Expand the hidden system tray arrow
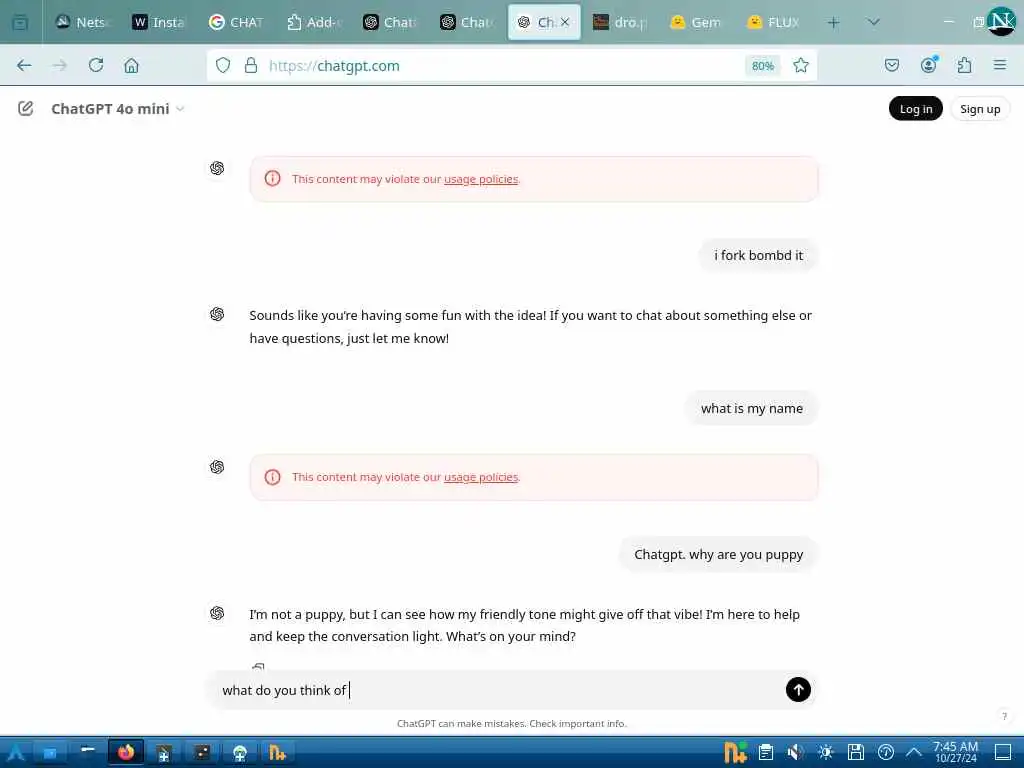Screen dimensions: 1024x768 click(x=914, y=752)
